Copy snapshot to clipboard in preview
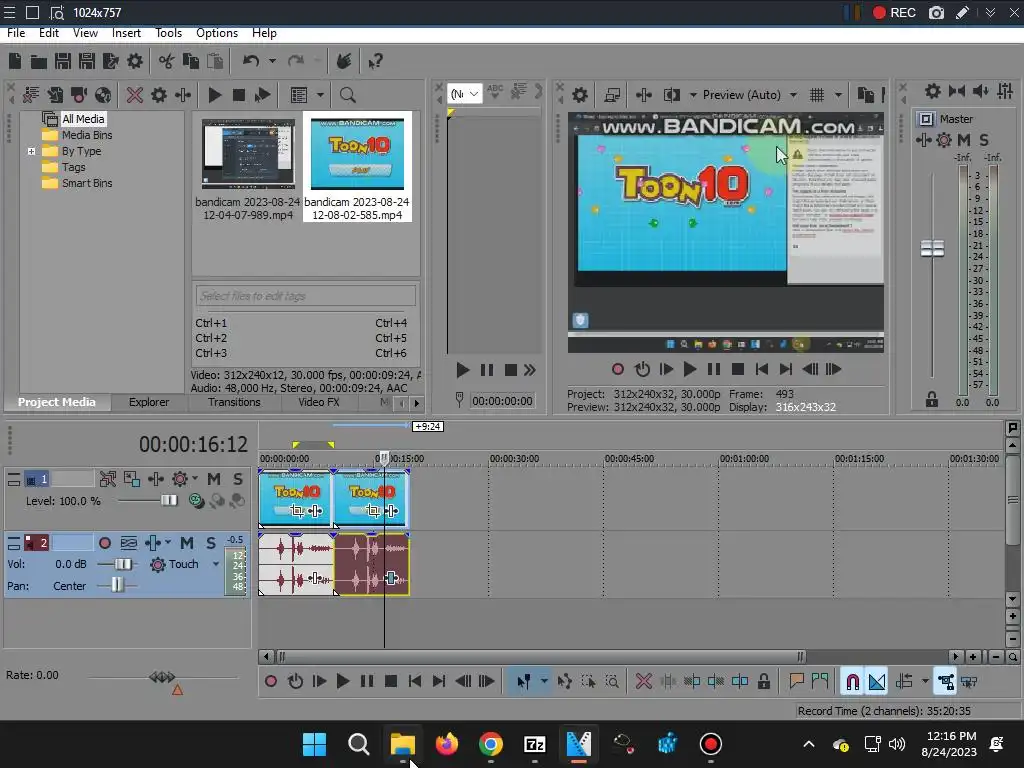The height and width of the screenshot is (768, 1024). click(x=865, y=95)
